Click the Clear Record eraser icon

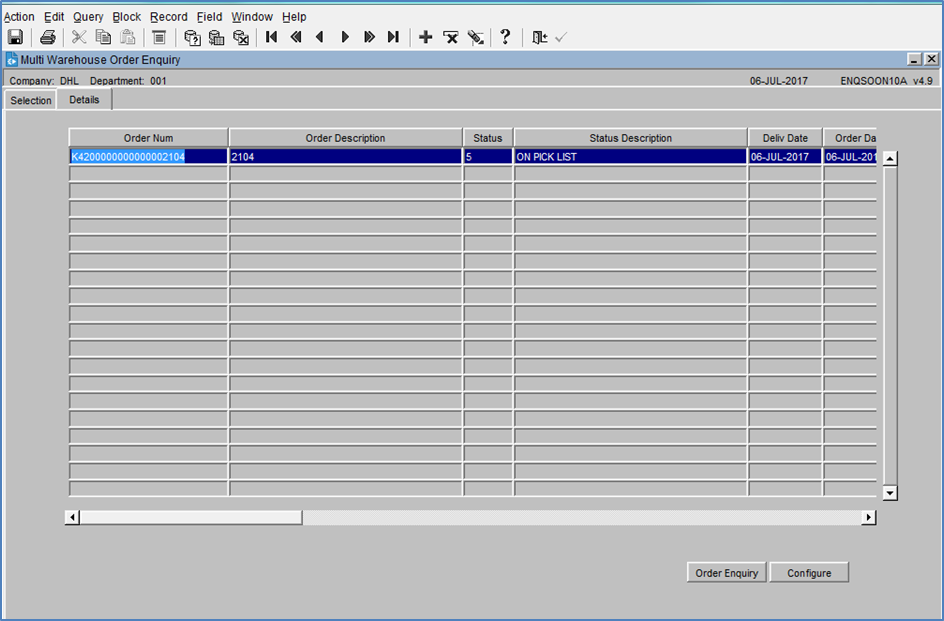[x=476, y=37]
